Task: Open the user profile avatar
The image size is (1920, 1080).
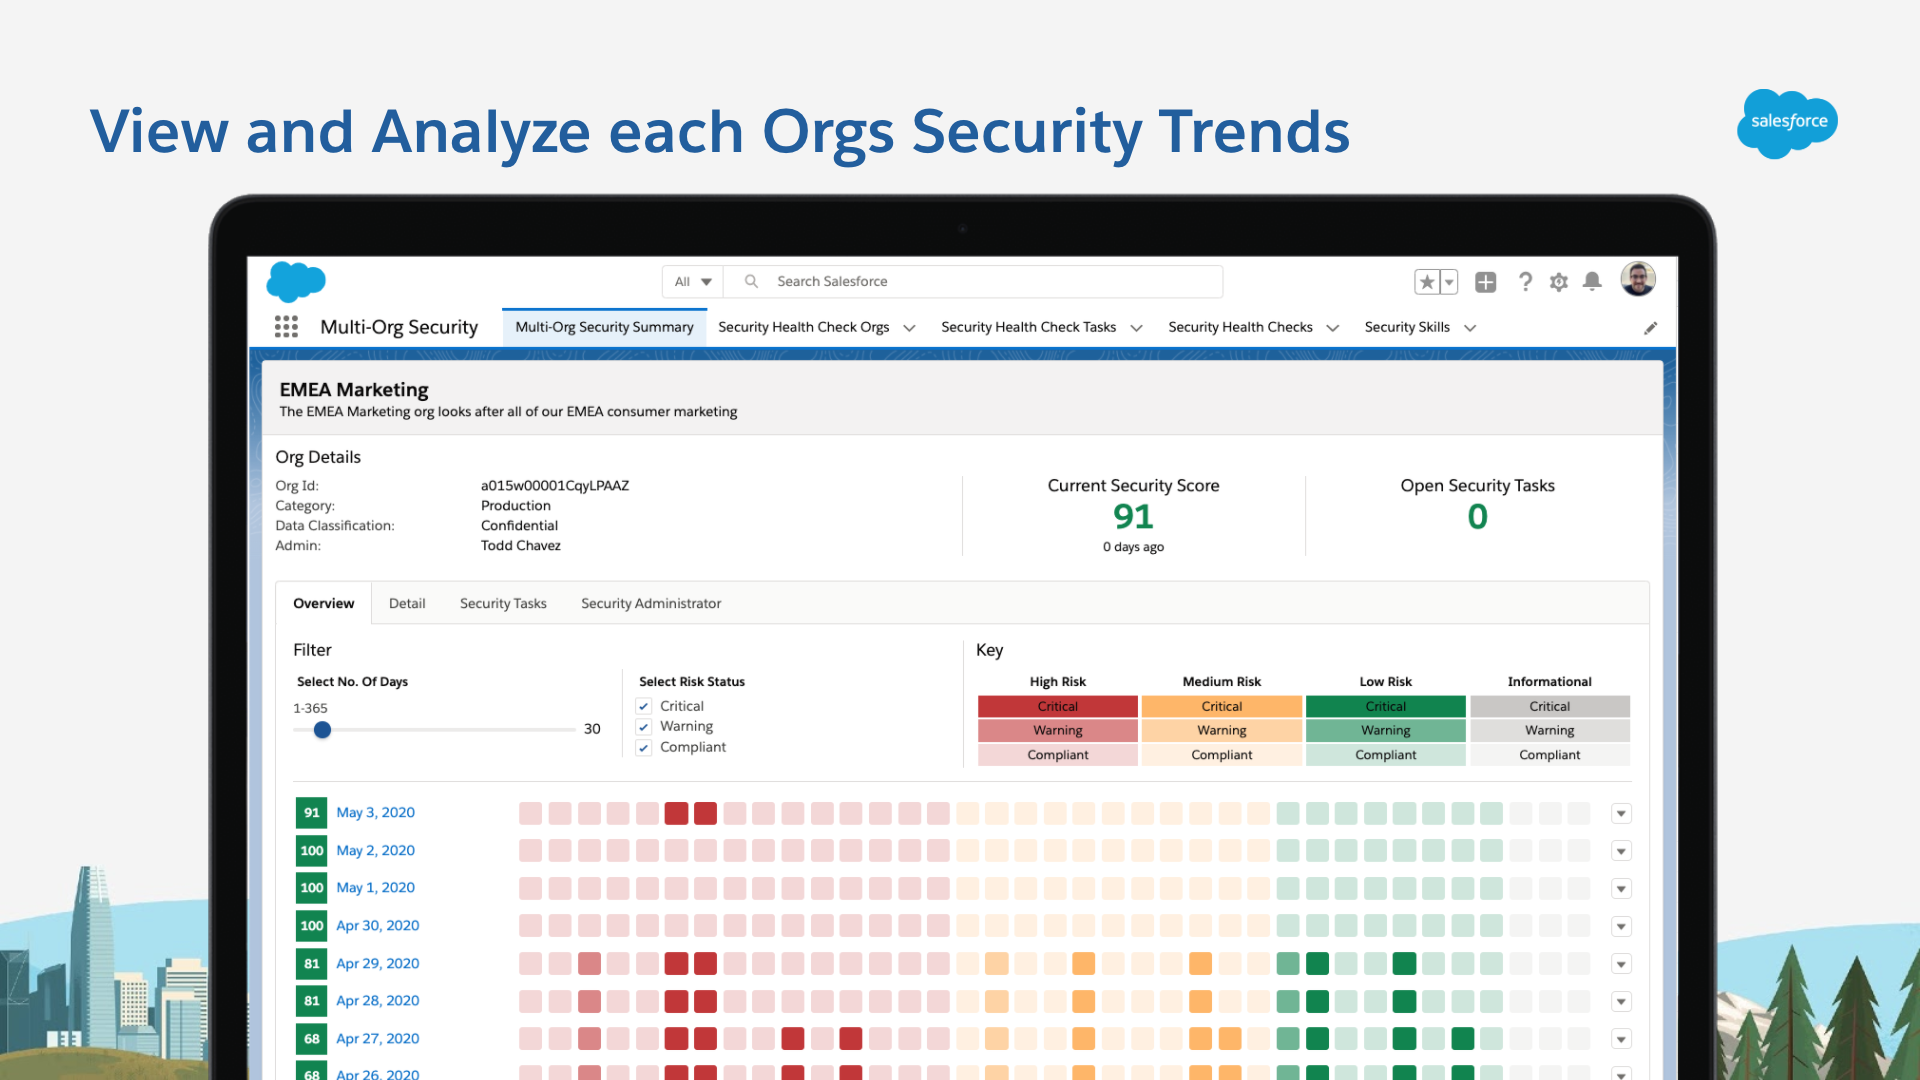Action: coord(1637,280)
